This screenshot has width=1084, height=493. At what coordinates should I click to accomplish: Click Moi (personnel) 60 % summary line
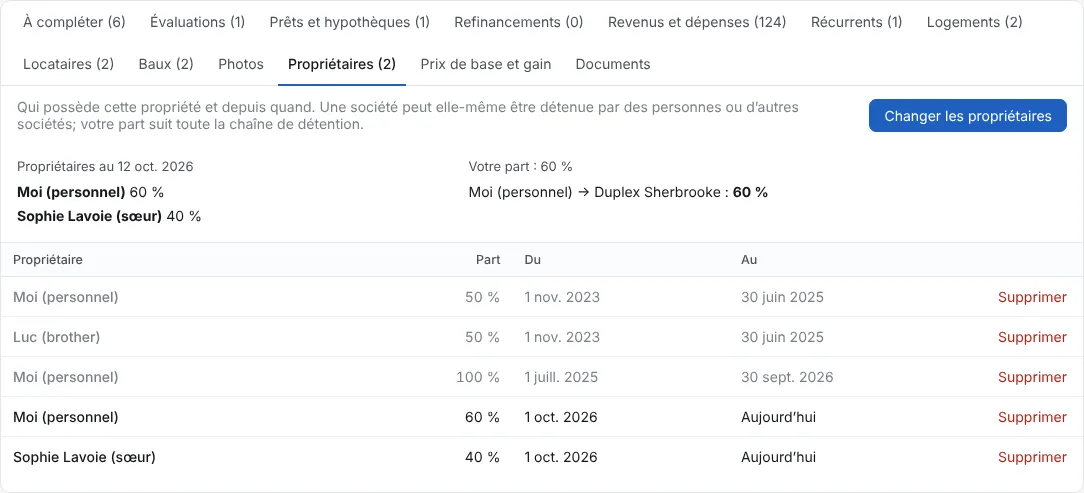91,192
